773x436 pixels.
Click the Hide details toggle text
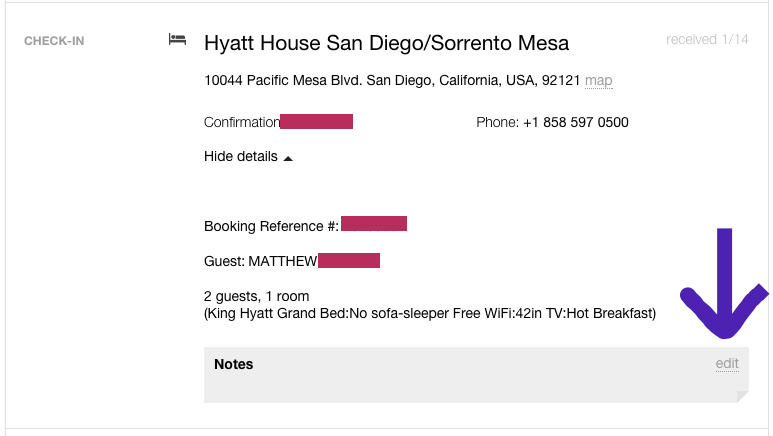(x=240, y=157)
